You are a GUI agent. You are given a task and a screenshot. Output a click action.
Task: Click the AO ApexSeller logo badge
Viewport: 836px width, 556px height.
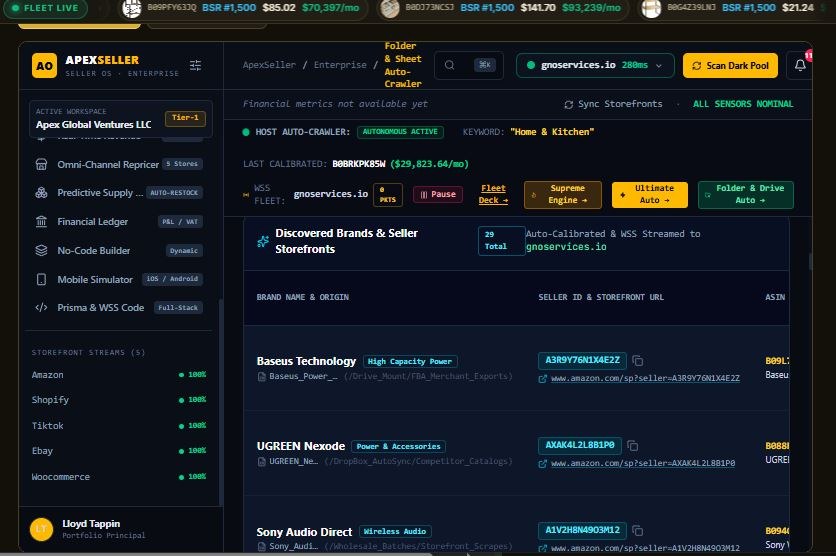click(x=44, y=66)
